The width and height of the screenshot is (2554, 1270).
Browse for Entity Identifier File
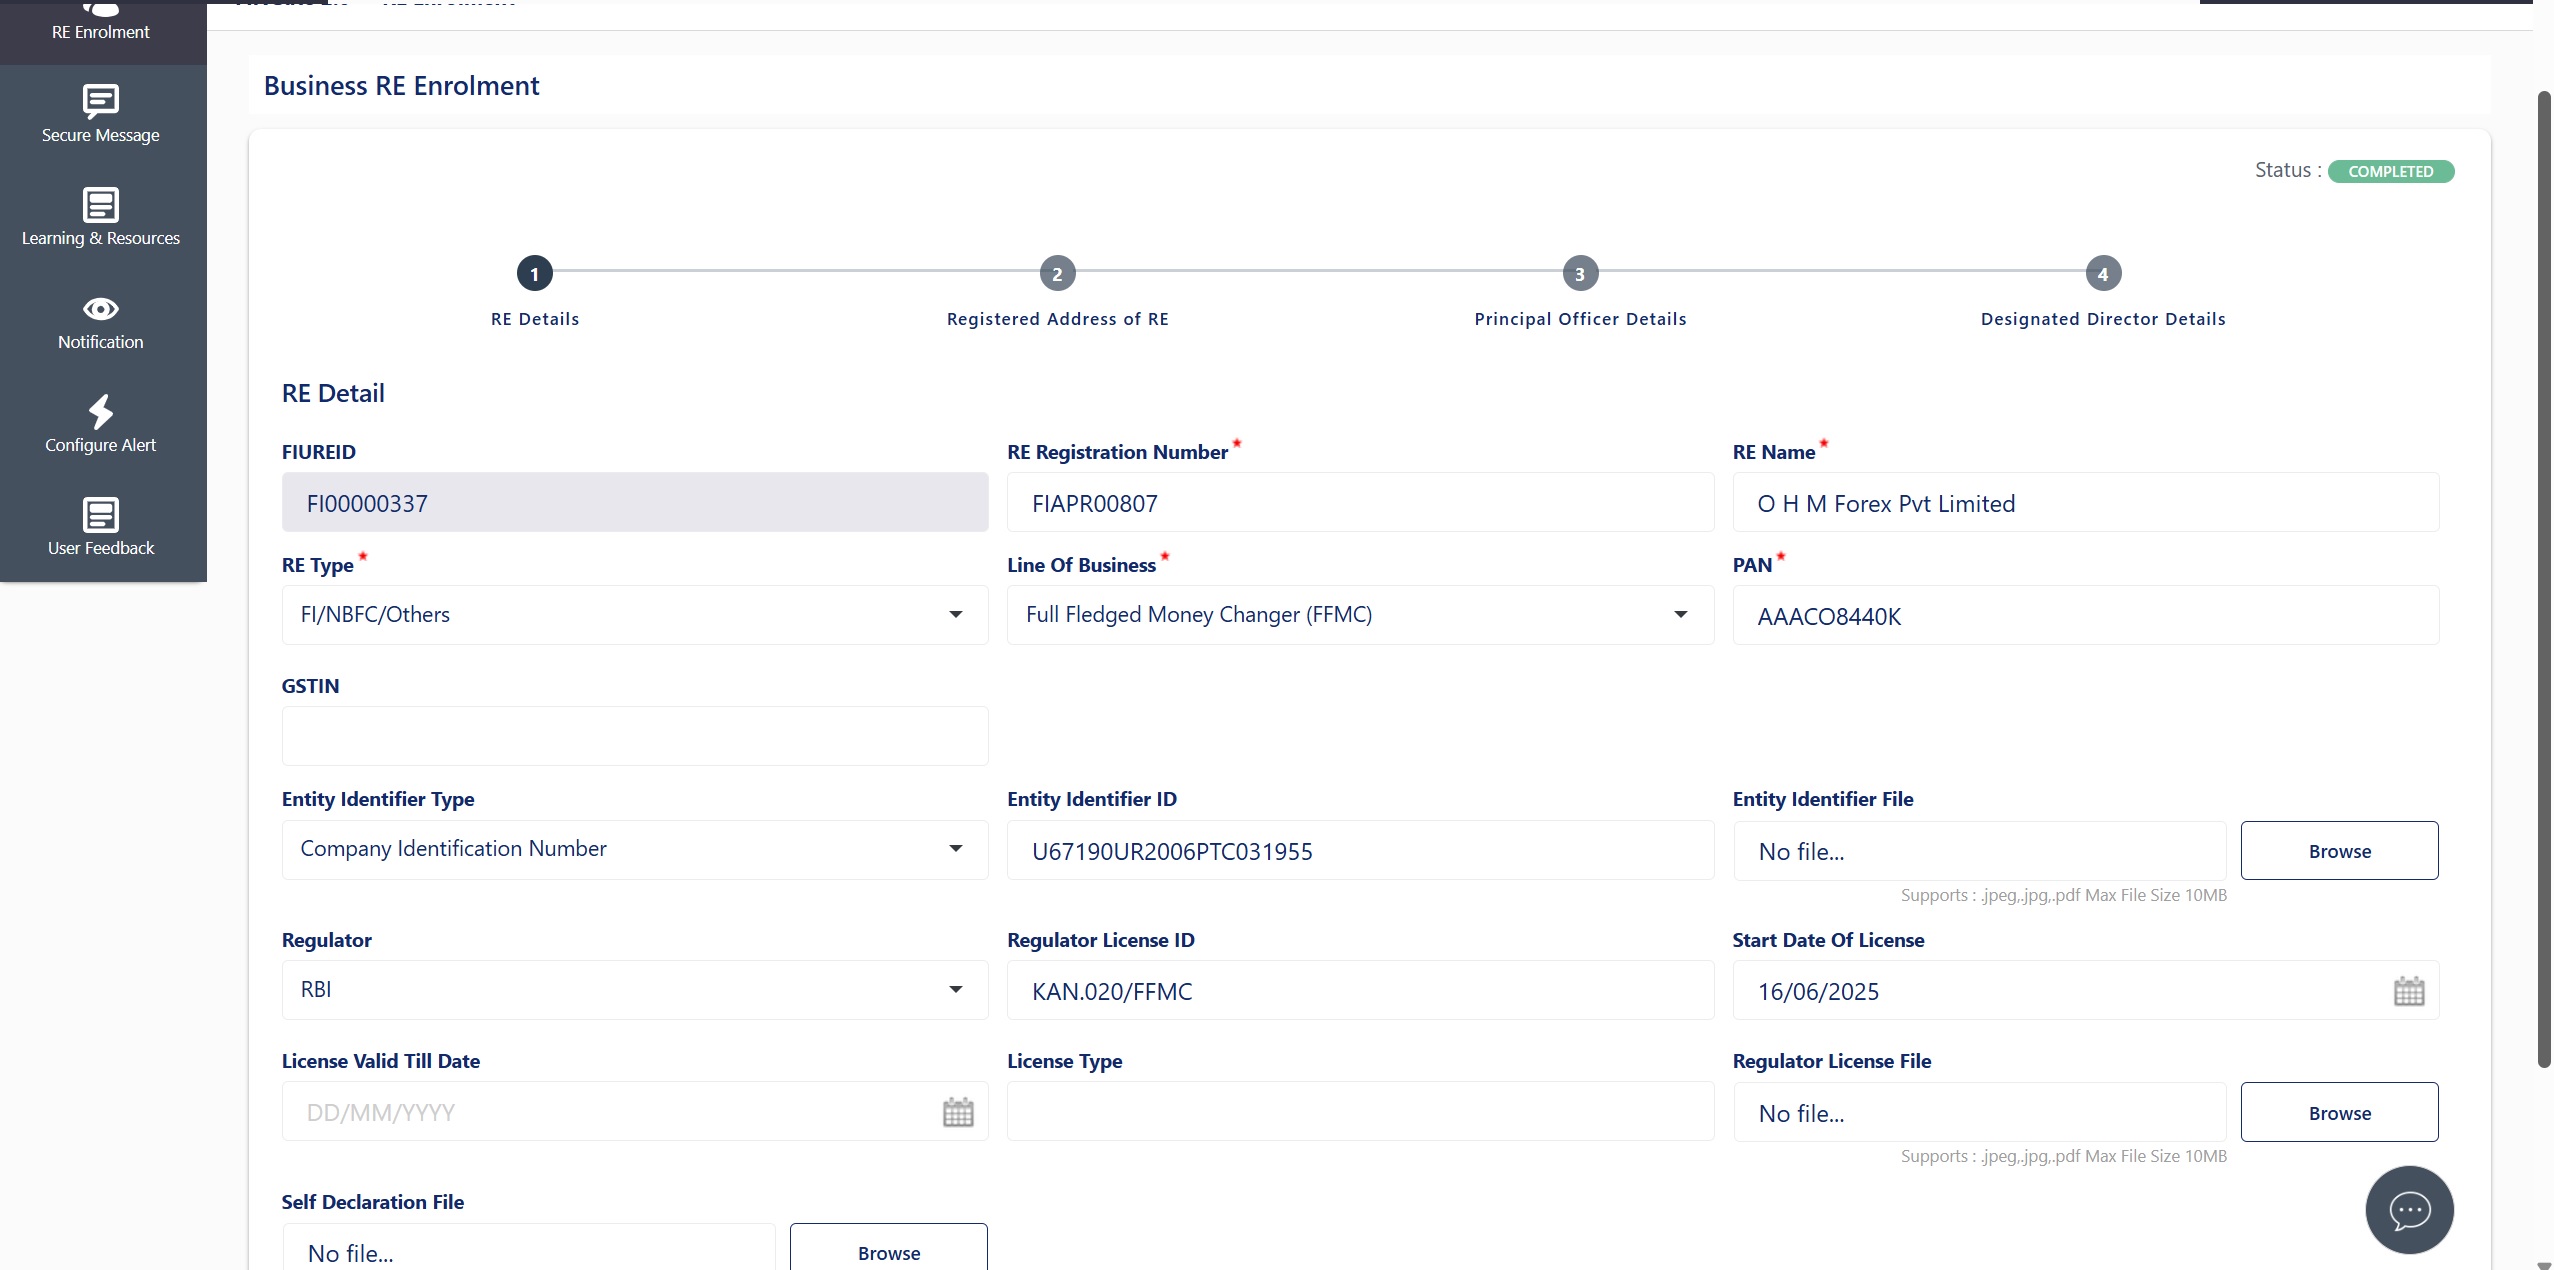point(2339,851)
